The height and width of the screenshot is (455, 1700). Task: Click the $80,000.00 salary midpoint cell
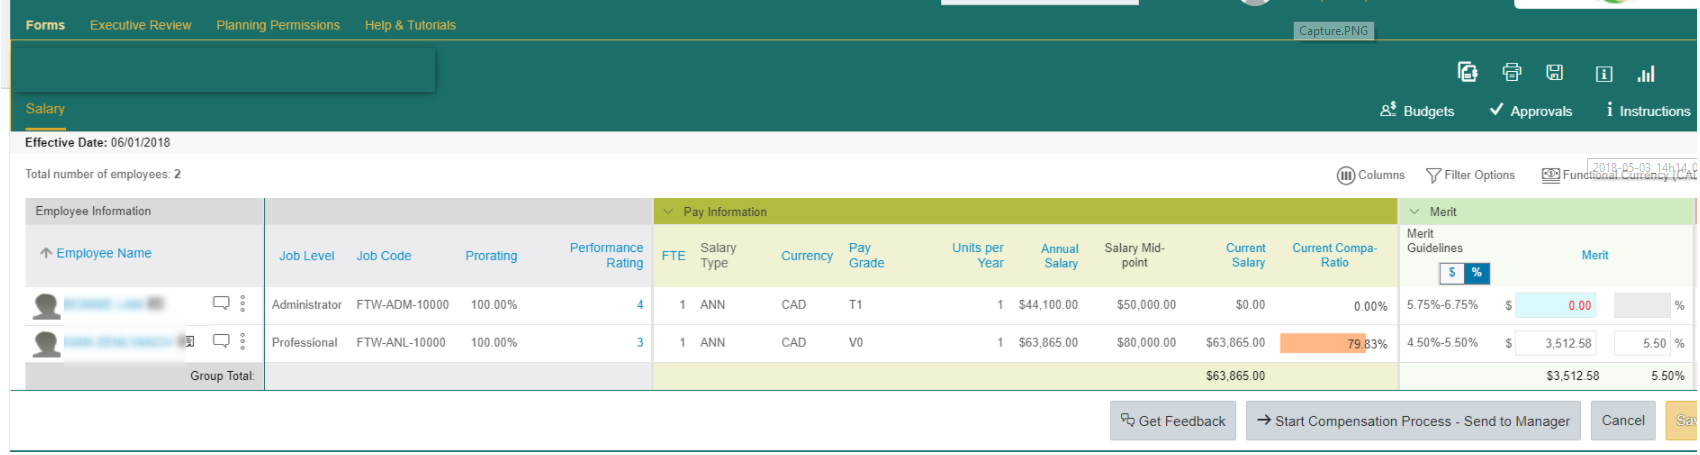point(1146,343)
